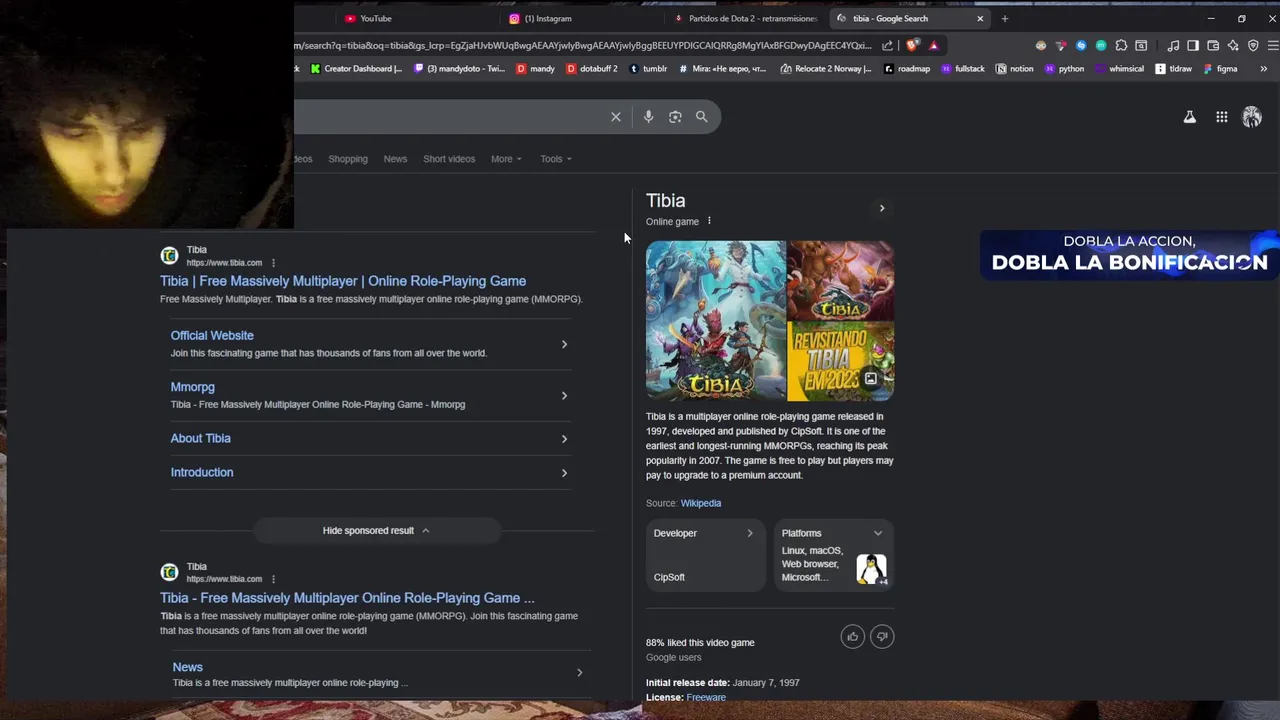The width and height of the screenshot is (1280, 720).
Task: Open the sponsored Tibia Free Massively Multiplayer title
Action: click(x=343, y=281)
